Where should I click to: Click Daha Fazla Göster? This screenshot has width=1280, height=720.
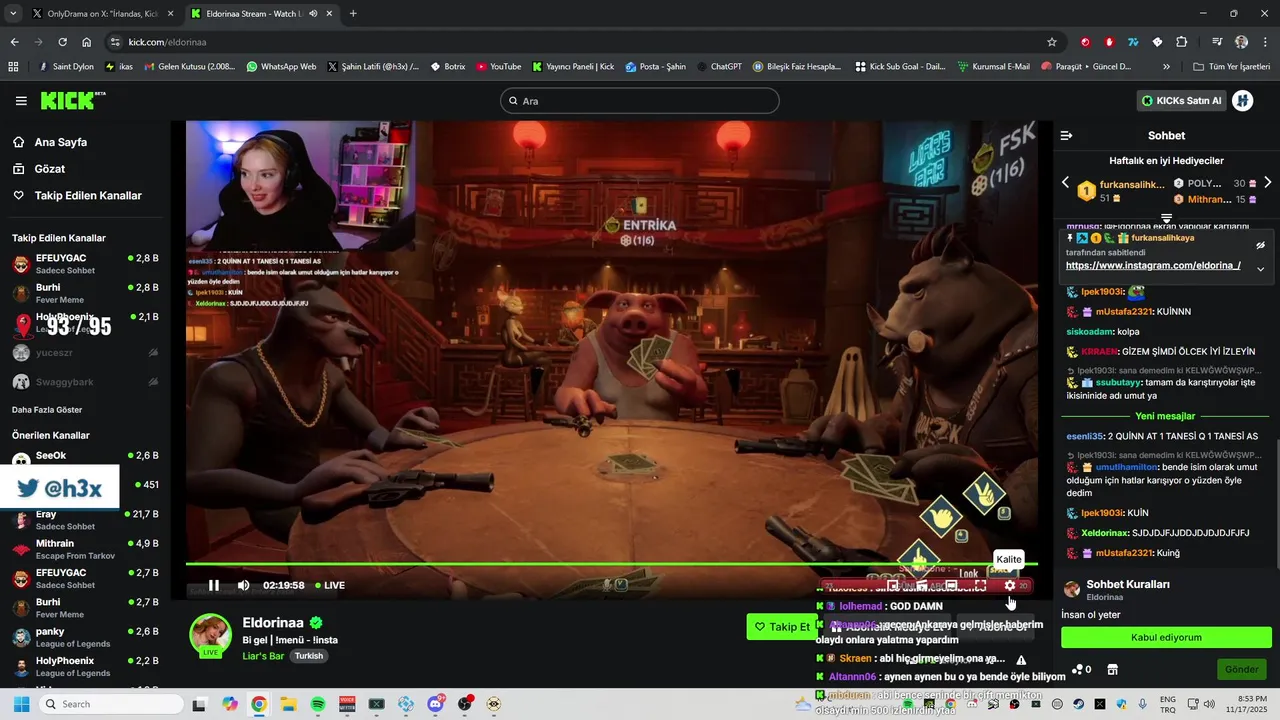[47, 410]
